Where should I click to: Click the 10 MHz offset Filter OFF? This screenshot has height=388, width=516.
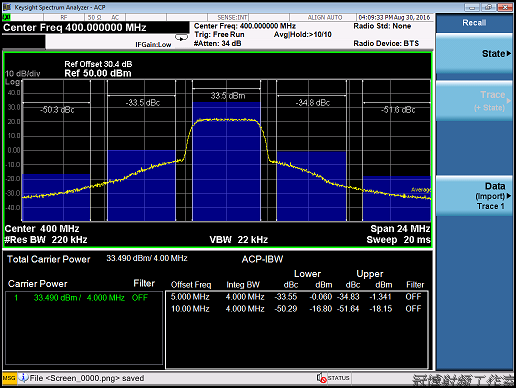pos(413,309)
